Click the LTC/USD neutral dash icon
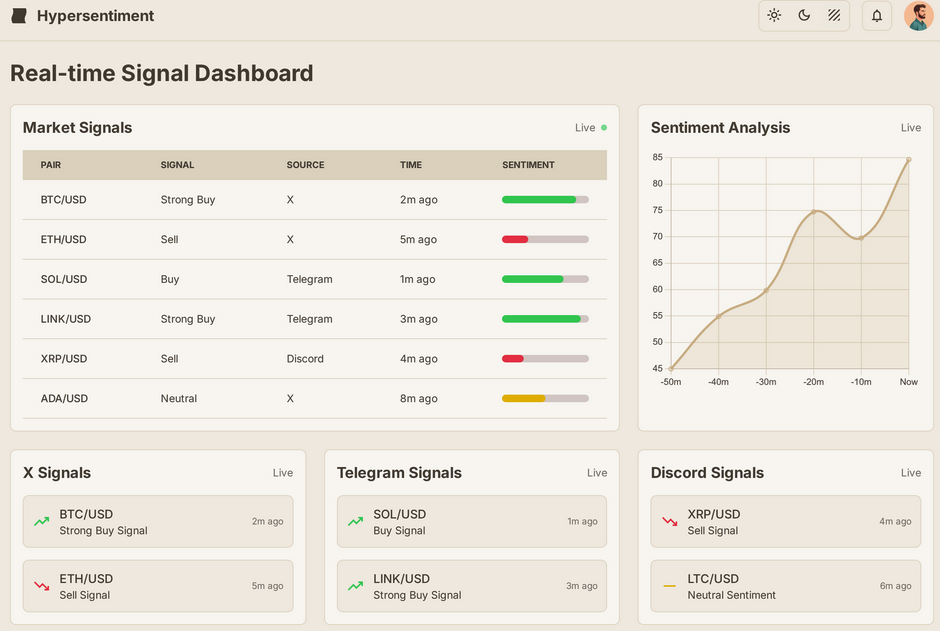 coord(669,586)
